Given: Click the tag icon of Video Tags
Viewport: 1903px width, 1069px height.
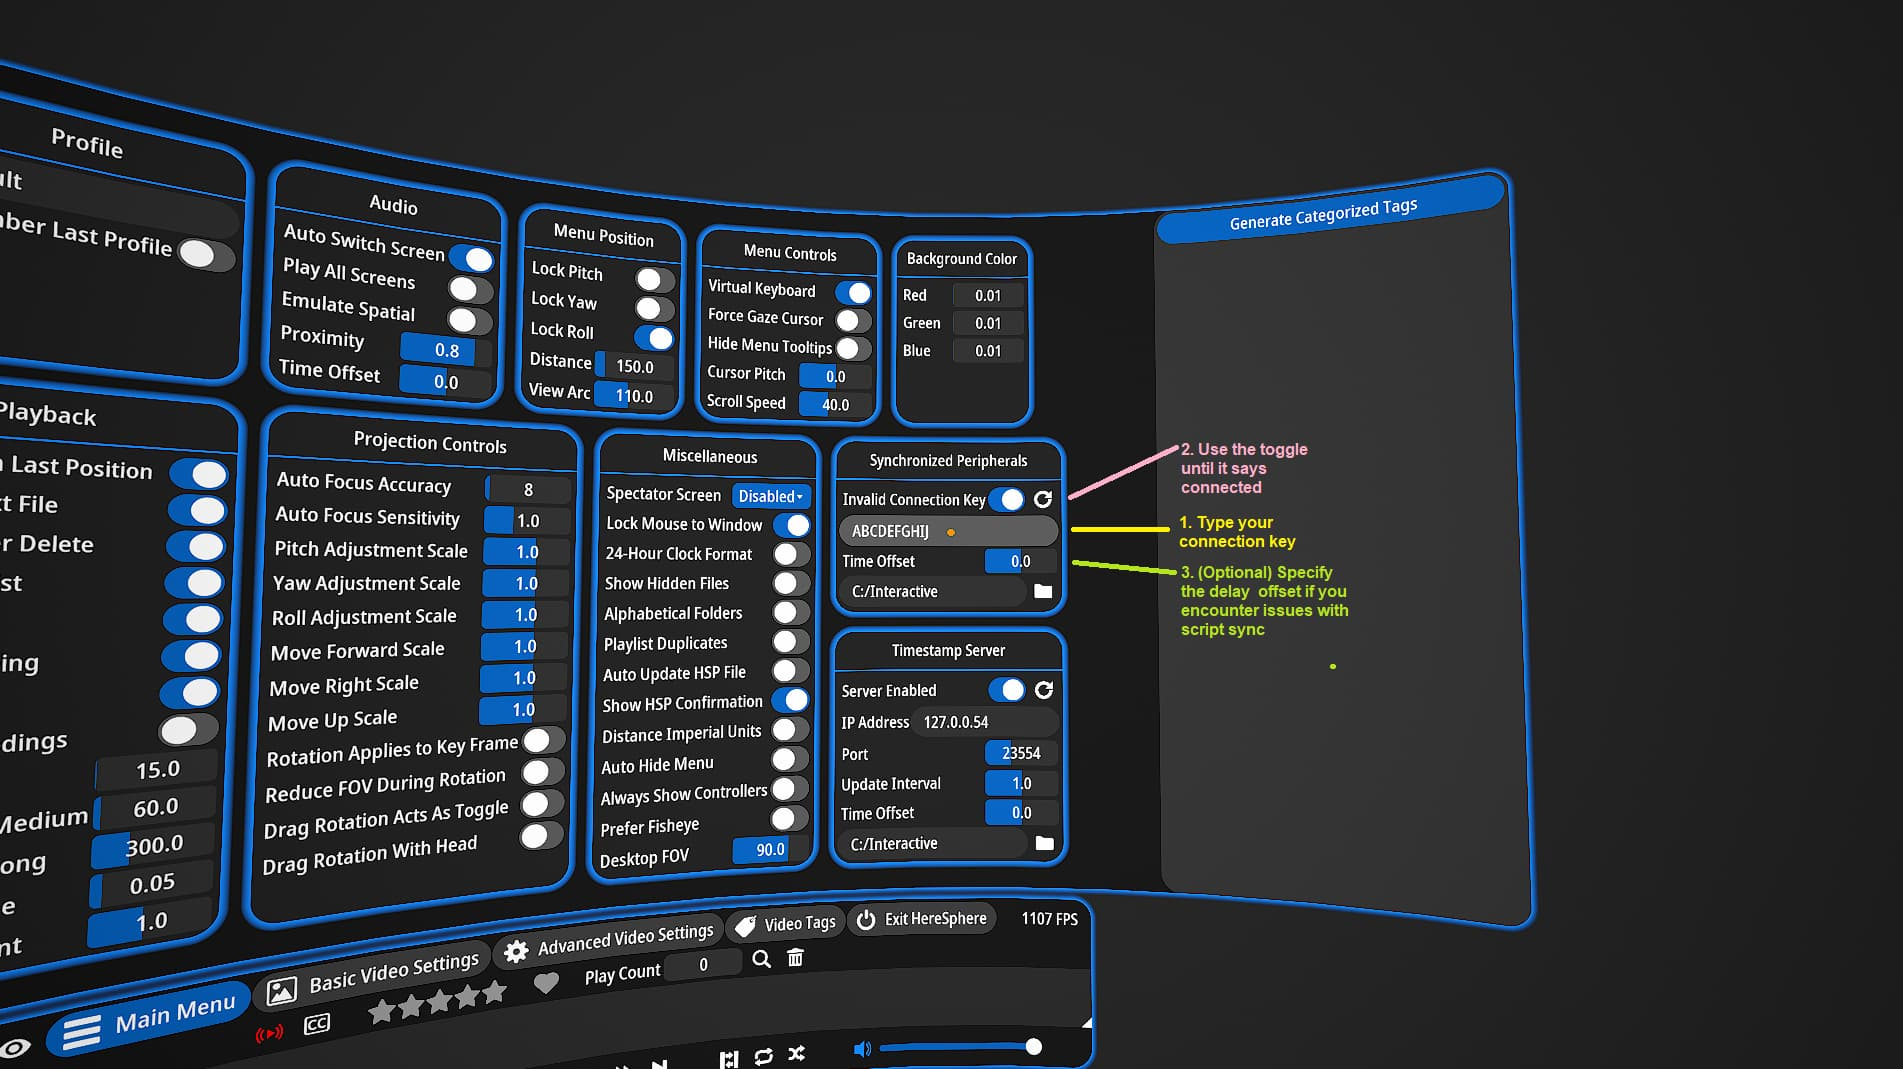Looking at the screenshot, I should point(745,927).
